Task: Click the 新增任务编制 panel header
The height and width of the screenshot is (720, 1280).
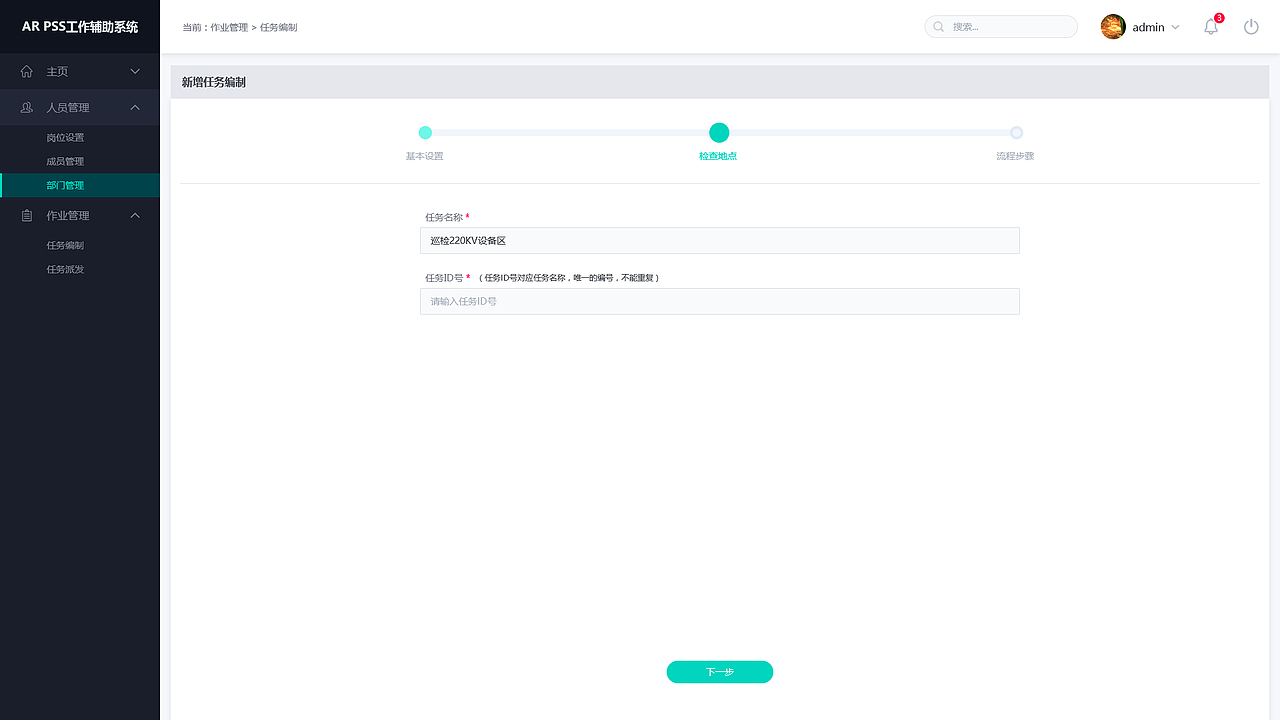Action: 720,82
